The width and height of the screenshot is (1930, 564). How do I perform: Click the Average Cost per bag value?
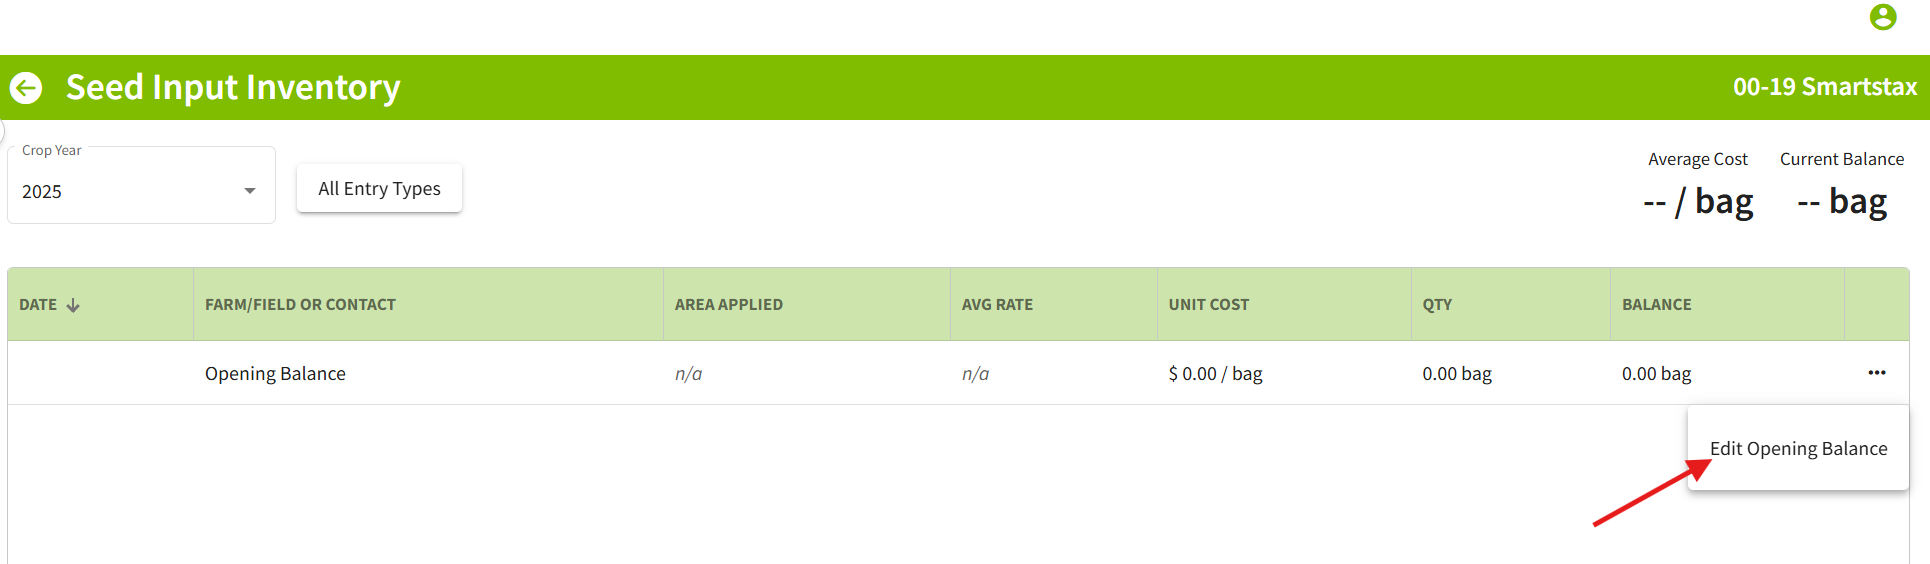click(1698, 202)
